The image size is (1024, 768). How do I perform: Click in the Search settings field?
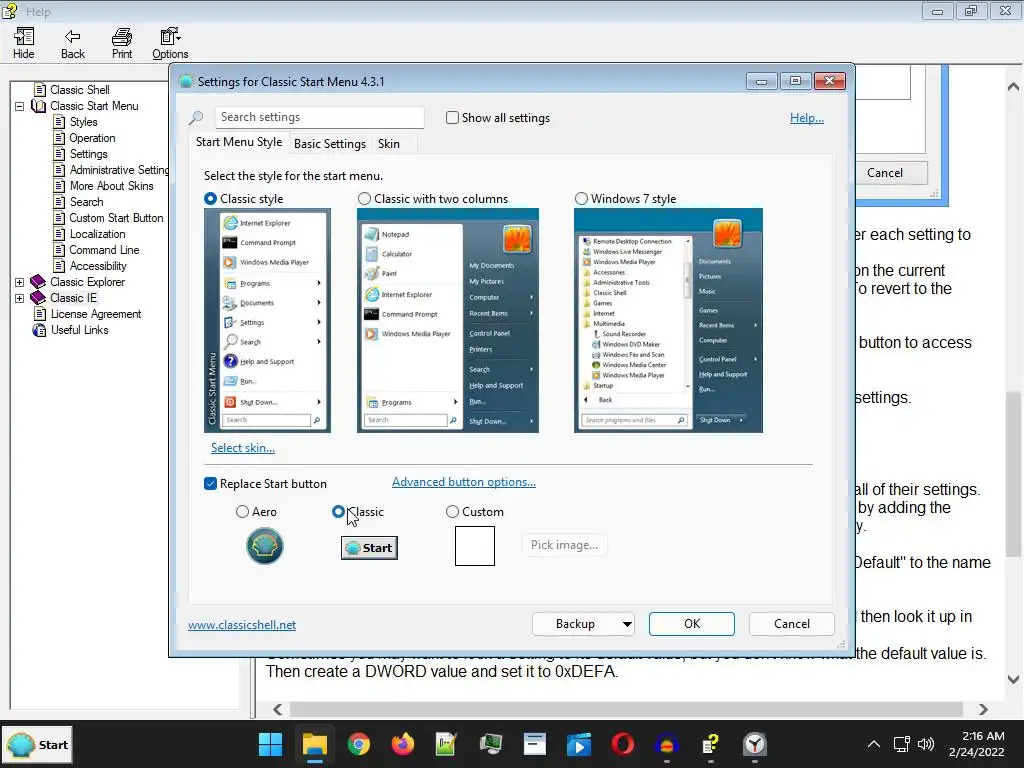(x=320, y=118)
